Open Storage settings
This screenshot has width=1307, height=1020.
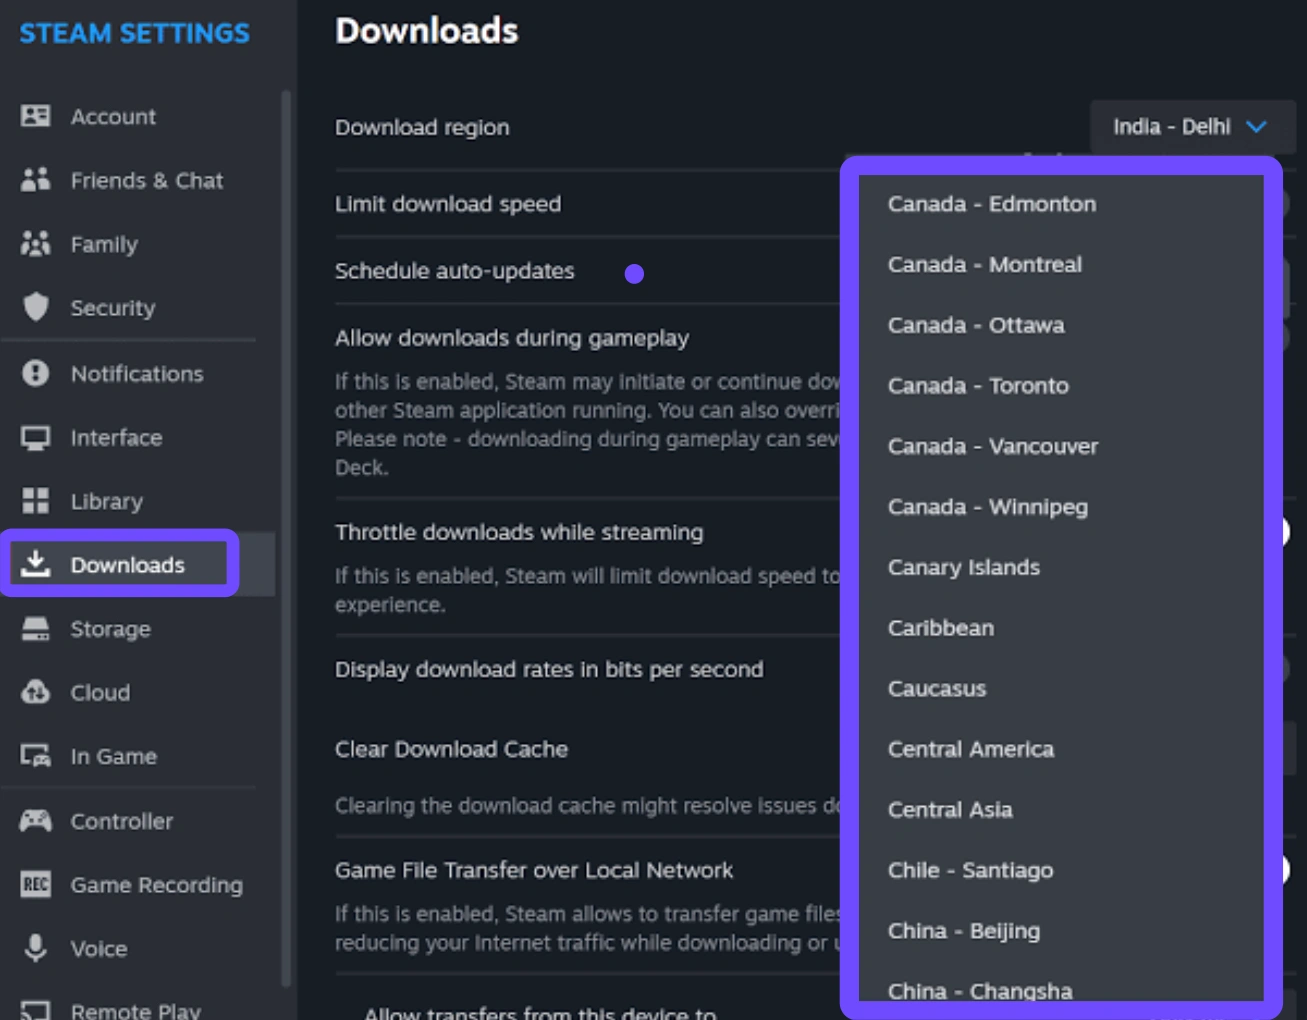110,630
